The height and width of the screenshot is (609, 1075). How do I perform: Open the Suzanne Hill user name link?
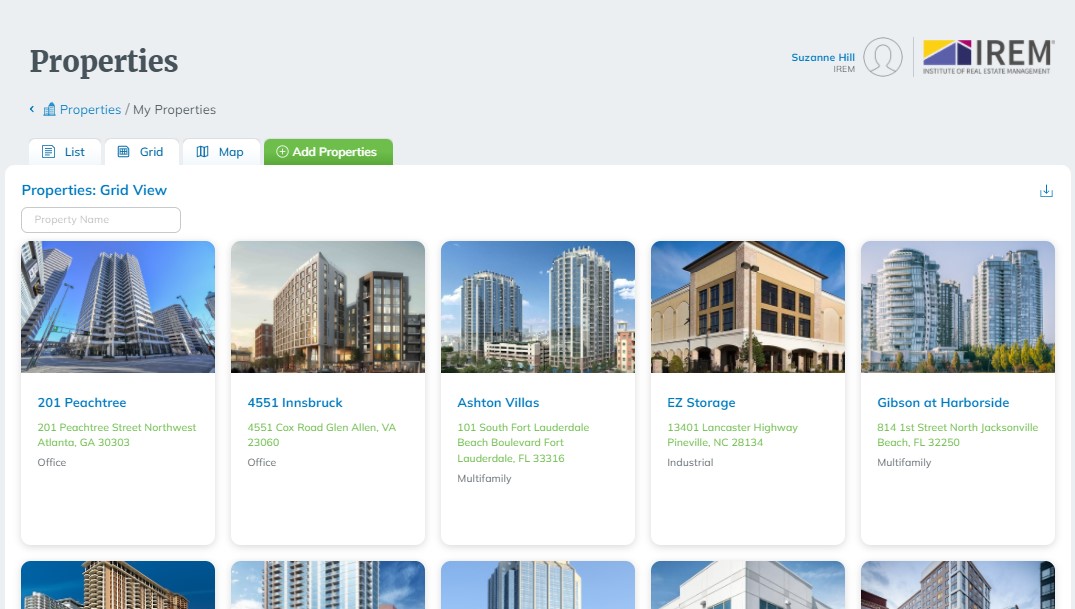click(x=823, y=58)
